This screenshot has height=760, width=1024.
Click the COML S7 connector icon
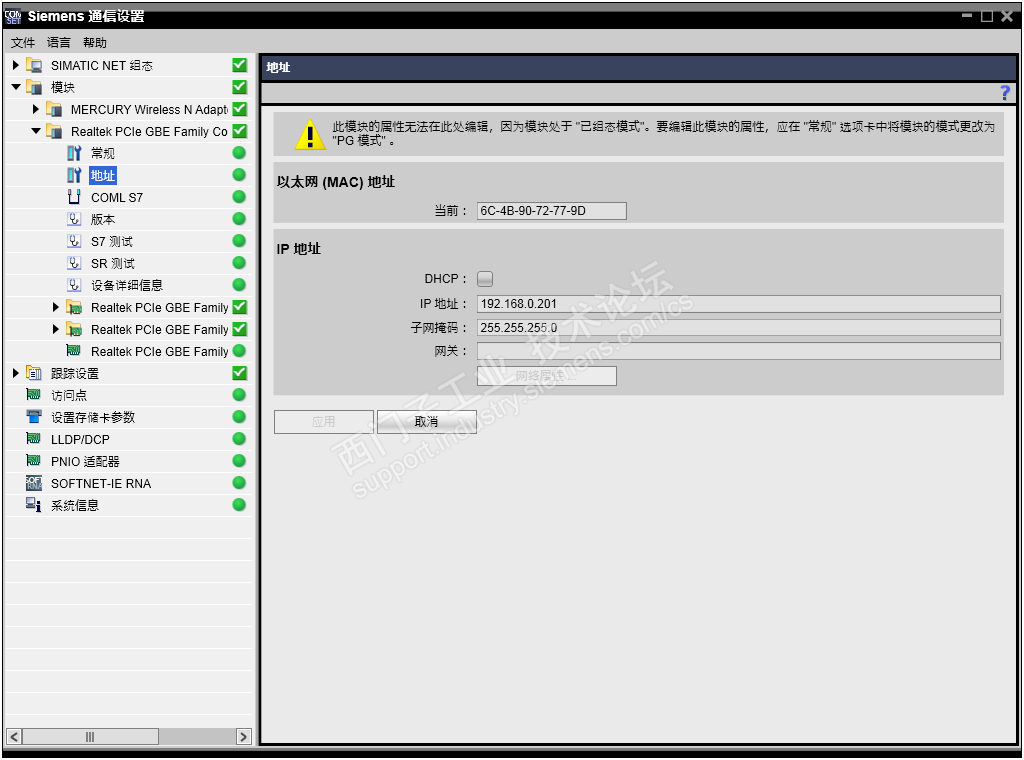pyautogui.click(x=74, y=197)
